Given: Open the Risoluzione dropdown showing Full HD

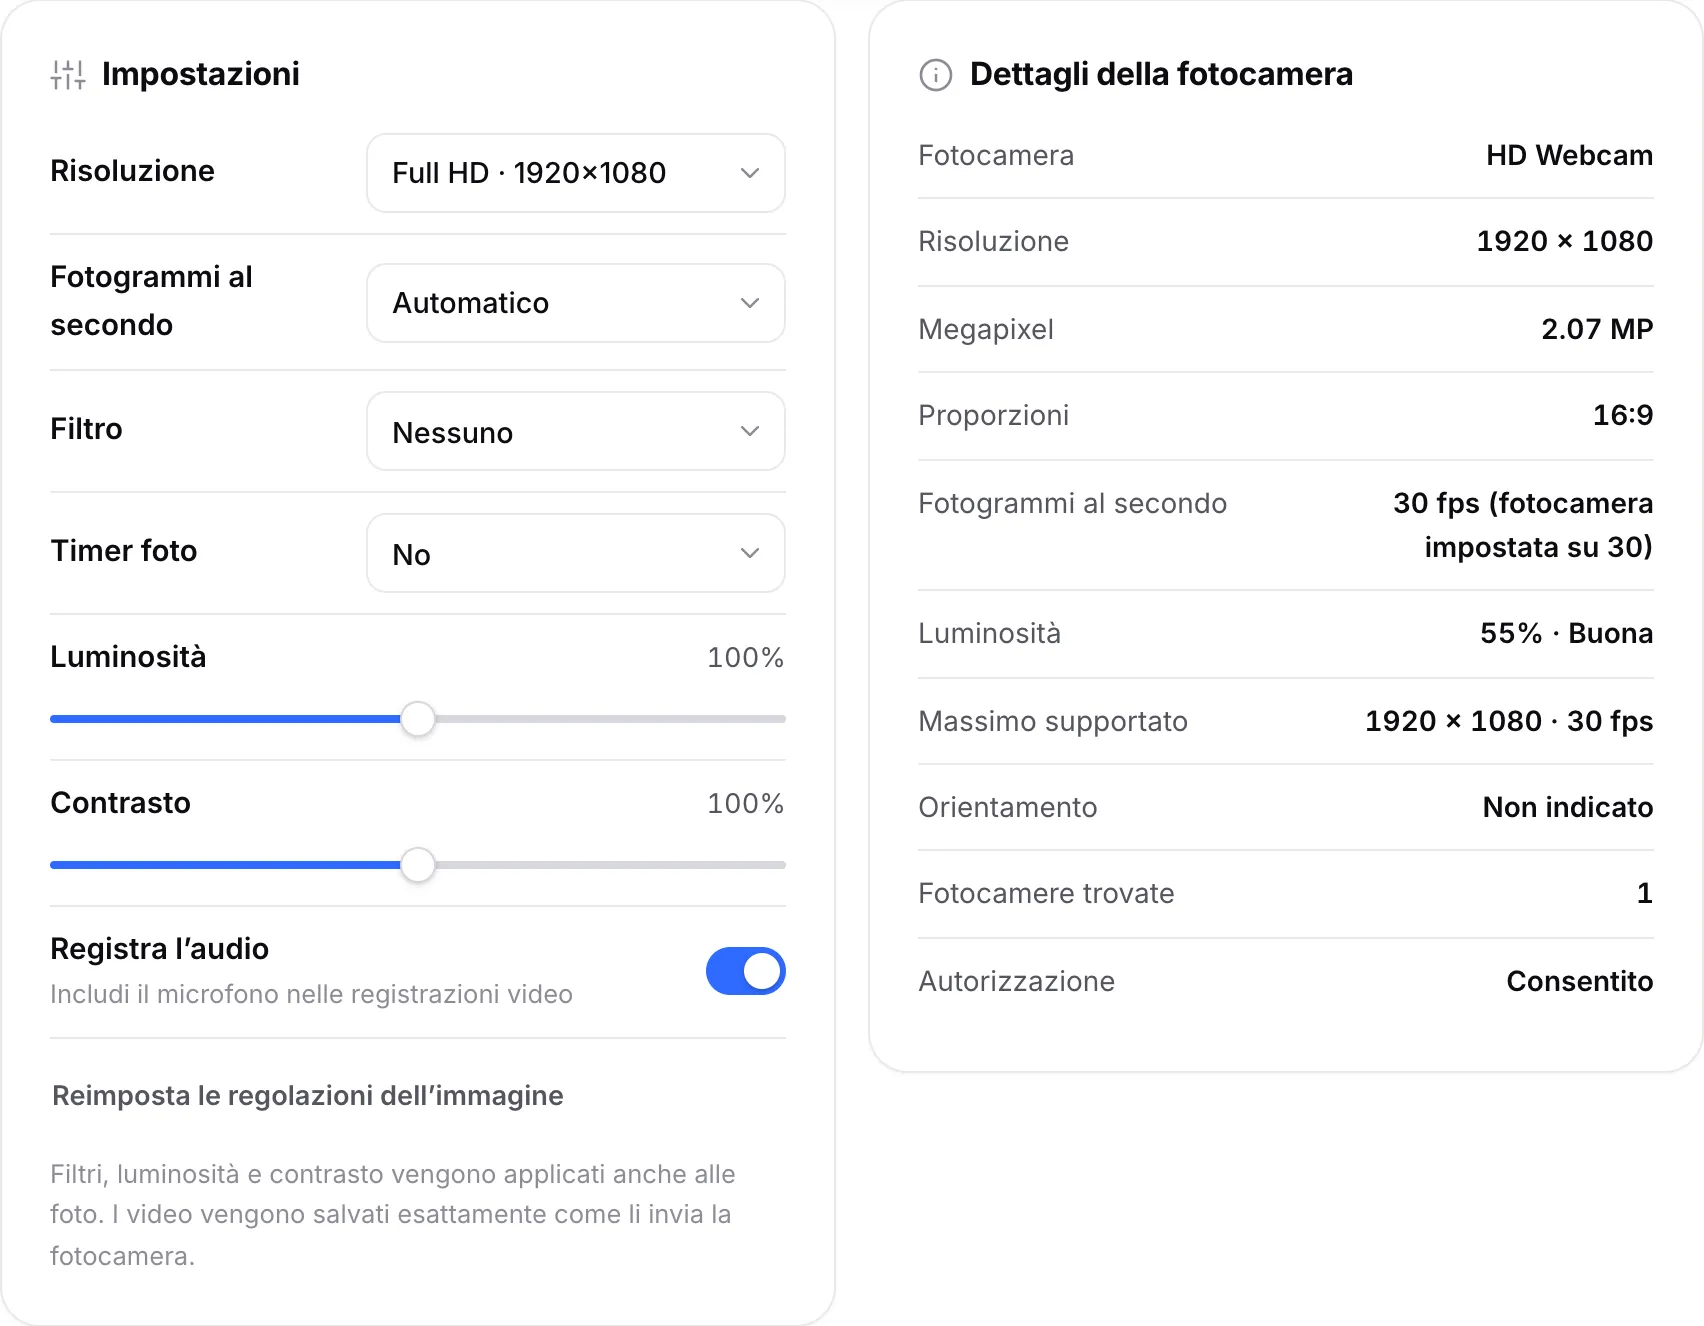Looking at the screenshot, I should (576, 173).
